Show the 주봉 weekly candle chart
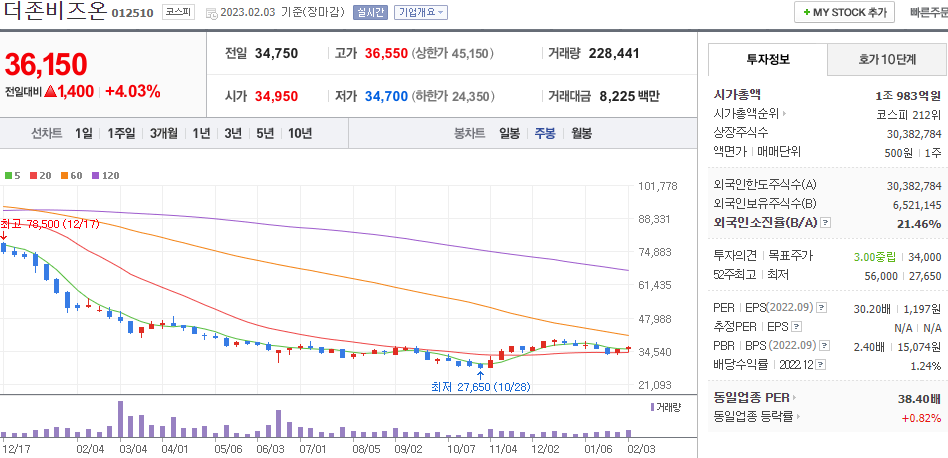The width and height of the screenshot is (948, 458). [545, 134]
